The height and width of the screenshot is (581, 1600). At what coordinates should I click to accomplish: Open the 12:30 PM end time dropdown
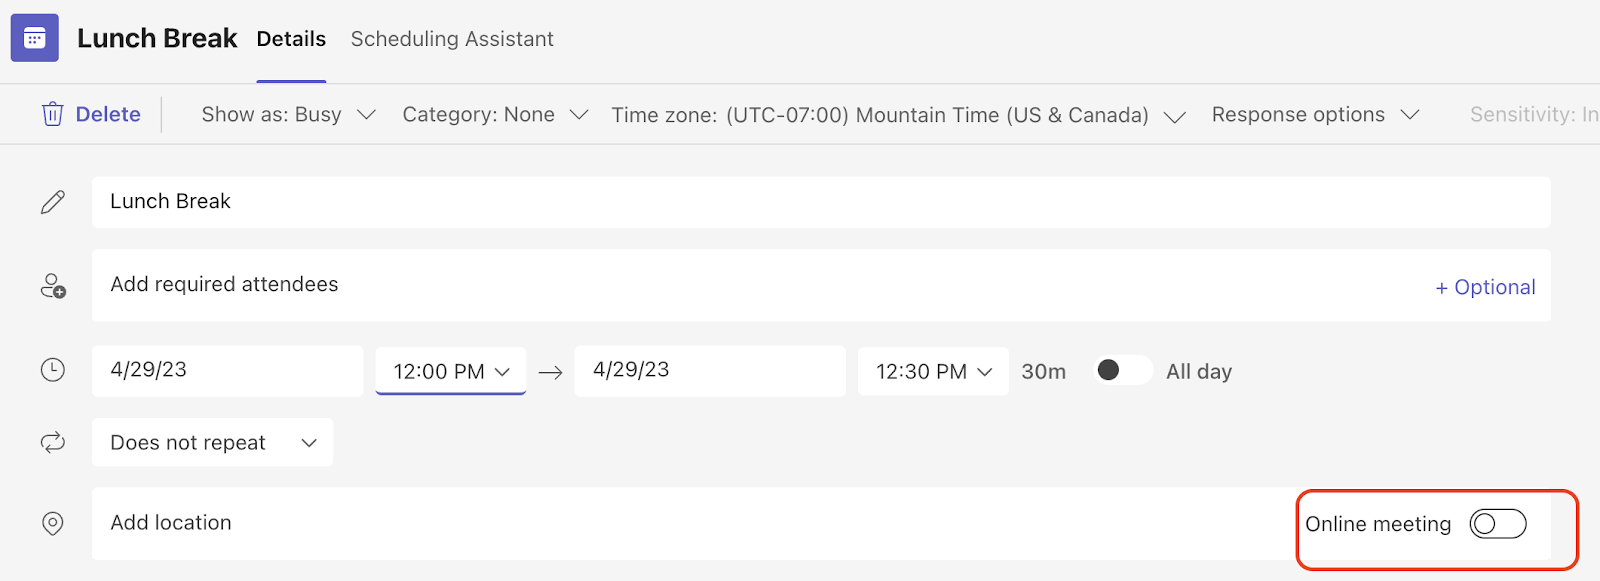933,372
